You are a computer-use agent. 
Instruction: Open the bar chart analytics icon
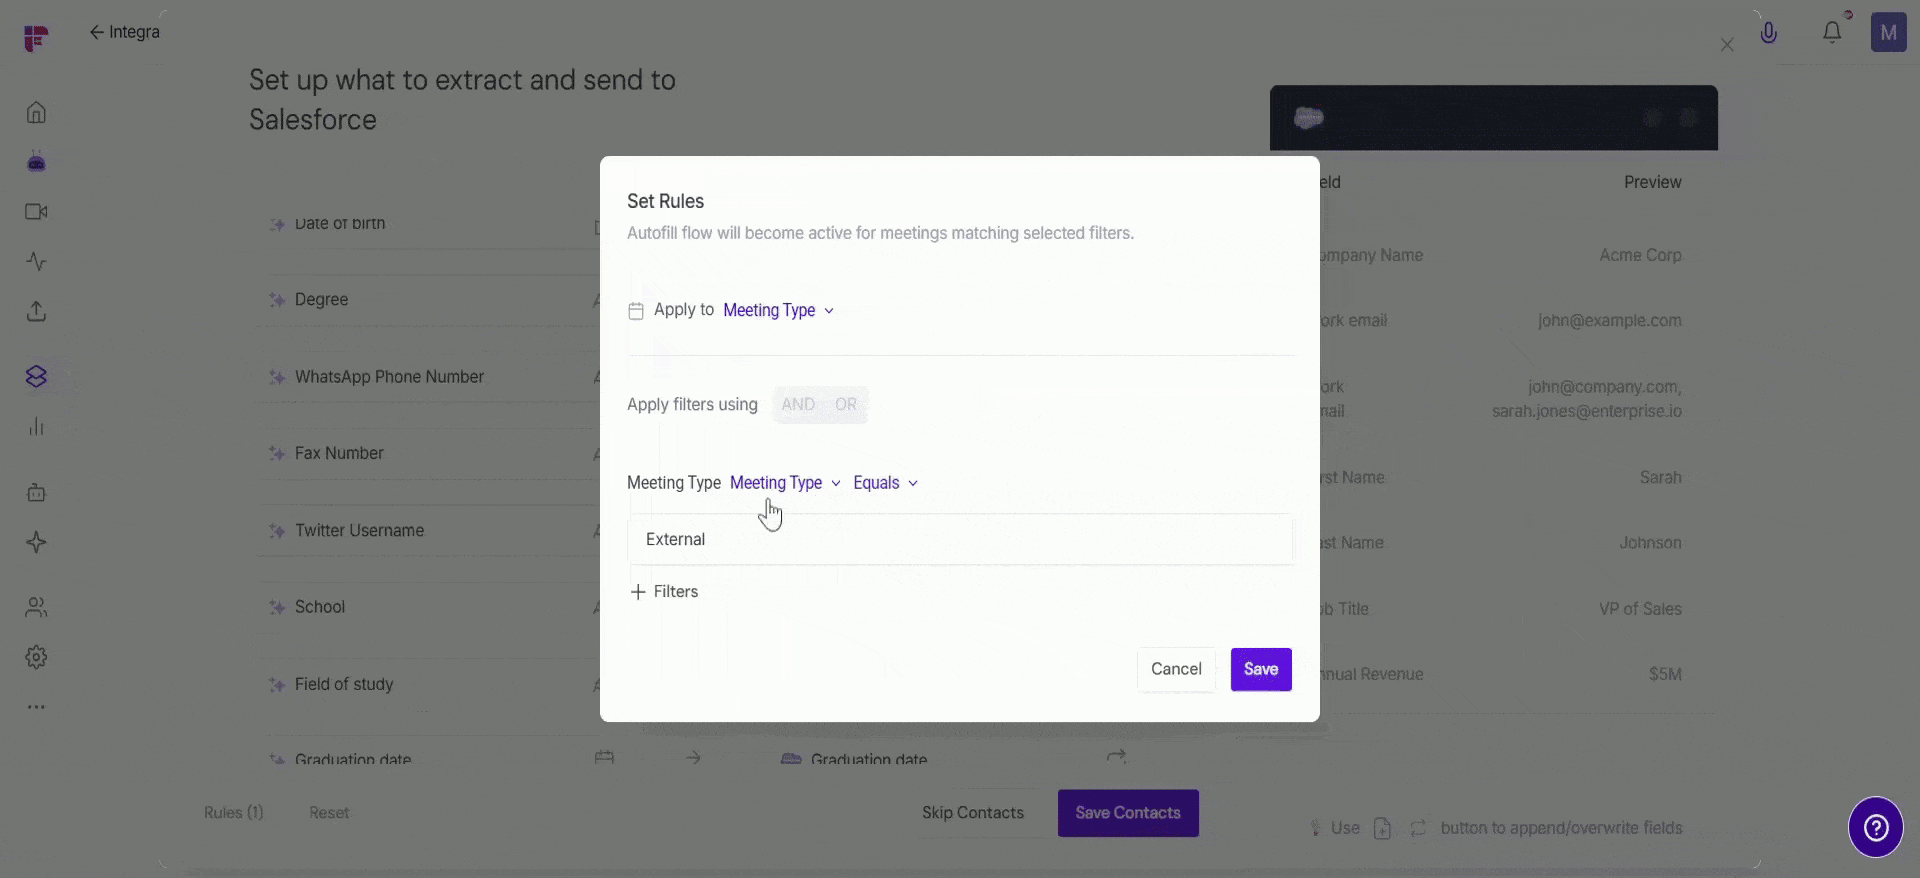[x=36, y=426]
